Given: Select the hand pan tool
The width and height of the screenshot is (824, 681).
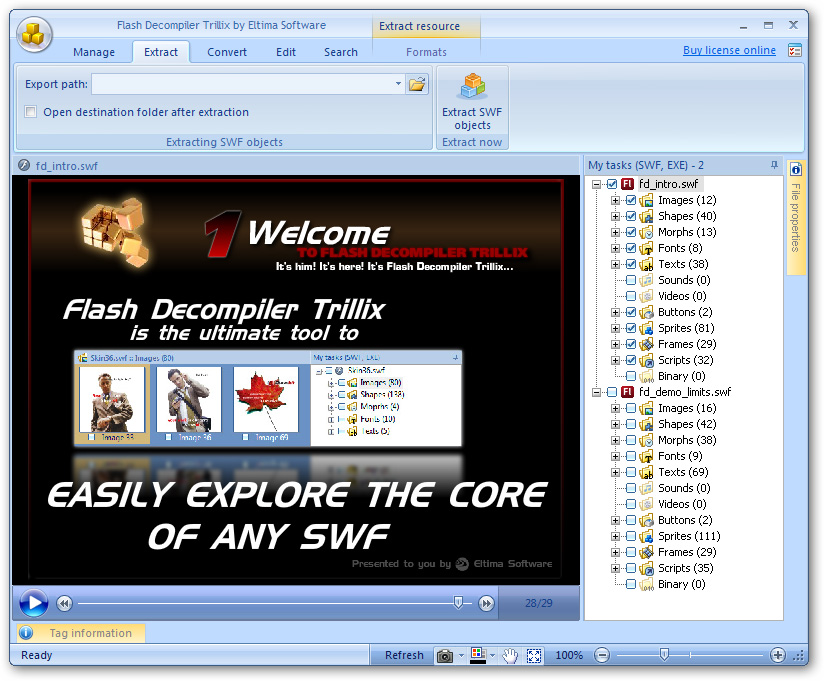Looking at the screenshot, I should pyautogui.click(x=510, y=655).
